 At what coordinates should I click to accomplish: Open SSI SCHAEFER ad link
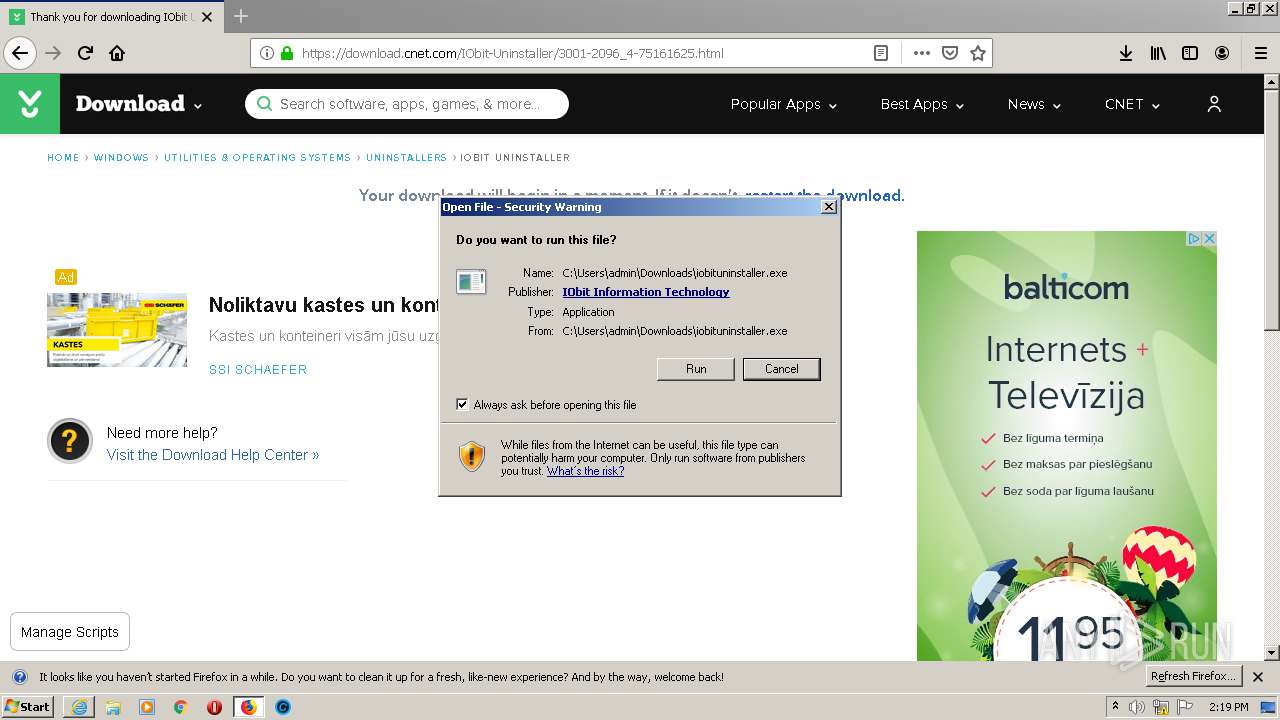(258, 370)
